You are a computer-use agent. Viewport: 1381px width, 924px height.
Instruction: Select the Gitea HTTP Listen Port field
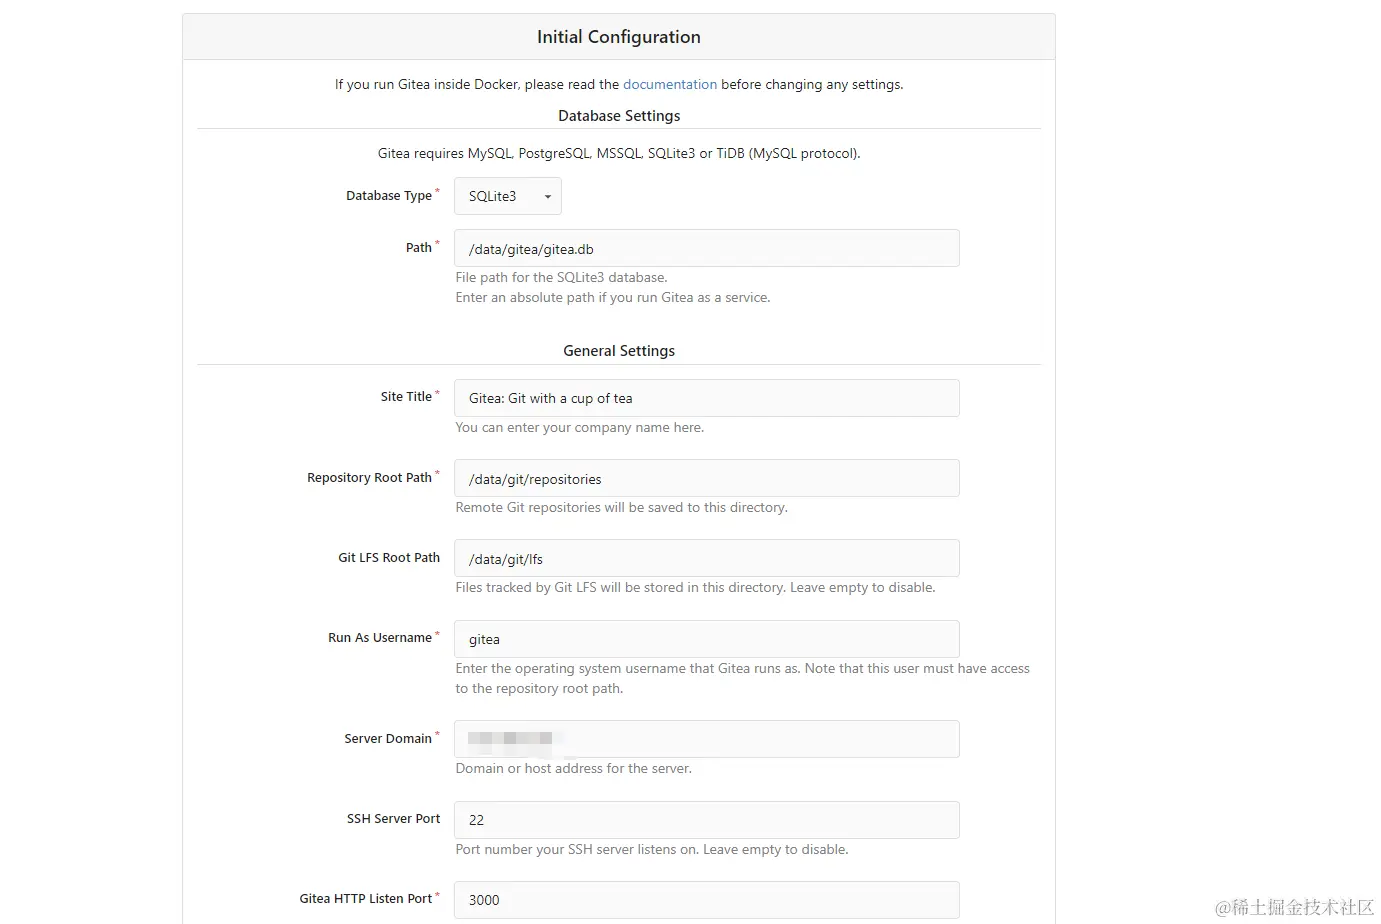(x=706, y=900)
